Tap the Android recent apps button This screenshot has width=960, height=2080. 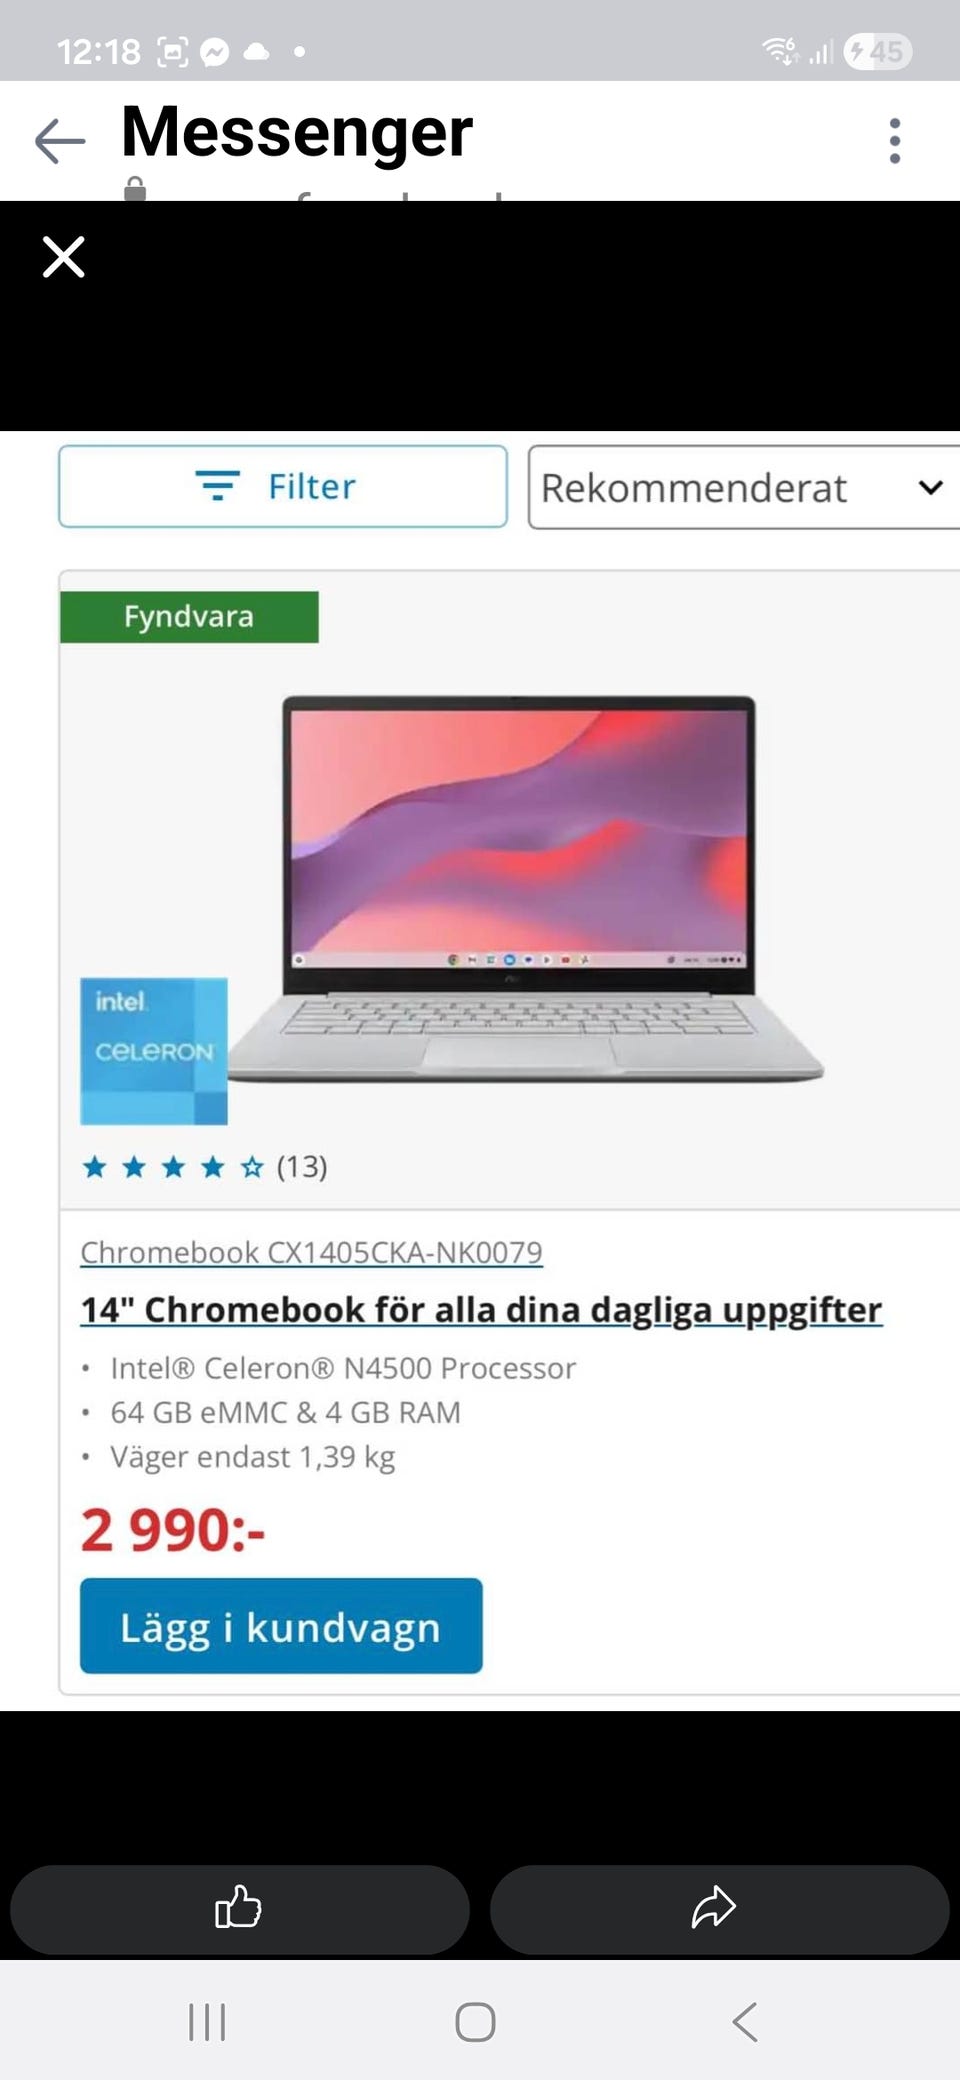click(207, 2022)
